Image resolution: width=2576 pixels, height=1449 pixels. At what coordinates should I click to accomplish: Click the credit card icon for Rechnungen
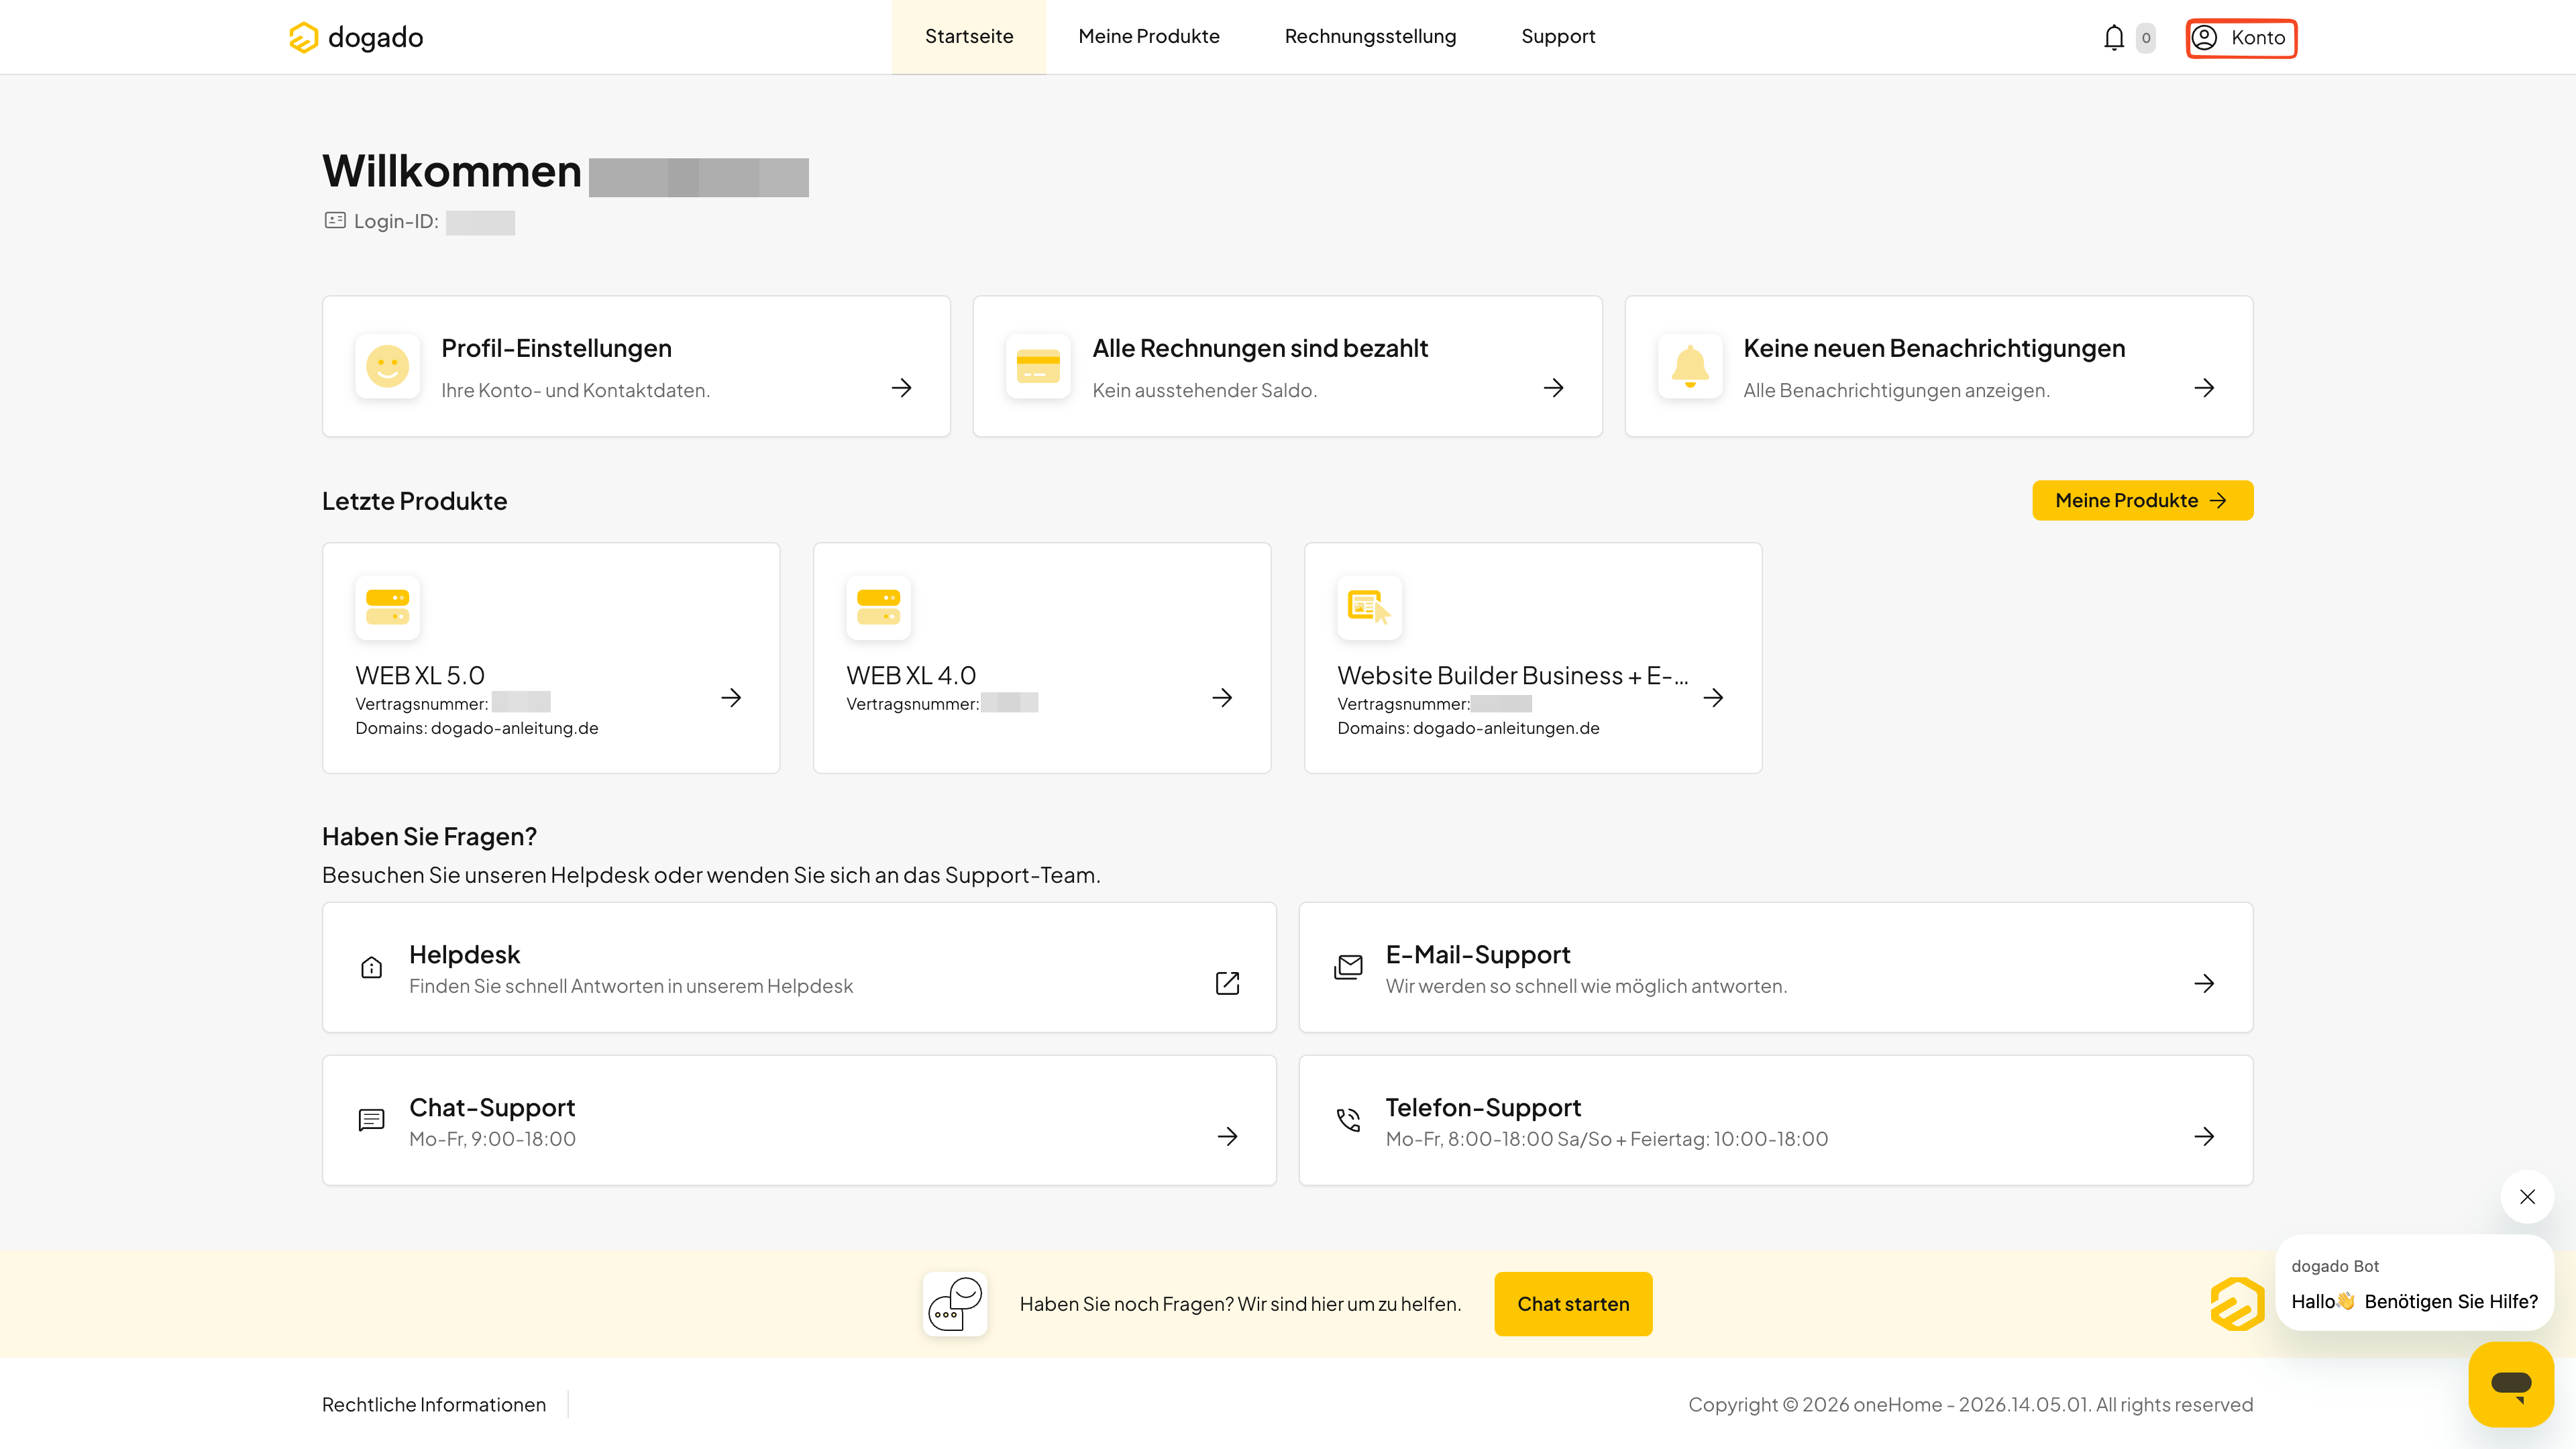point(1038,366)
